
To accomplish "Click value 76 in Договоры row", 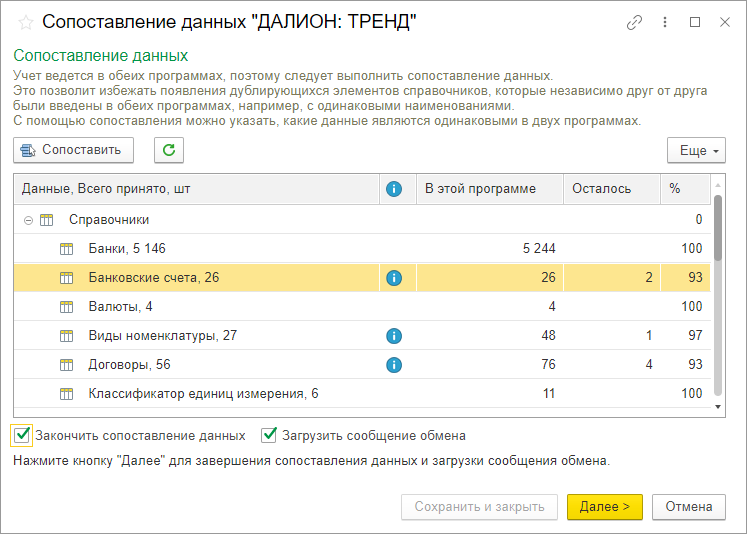I will click(x=548, y=365).
